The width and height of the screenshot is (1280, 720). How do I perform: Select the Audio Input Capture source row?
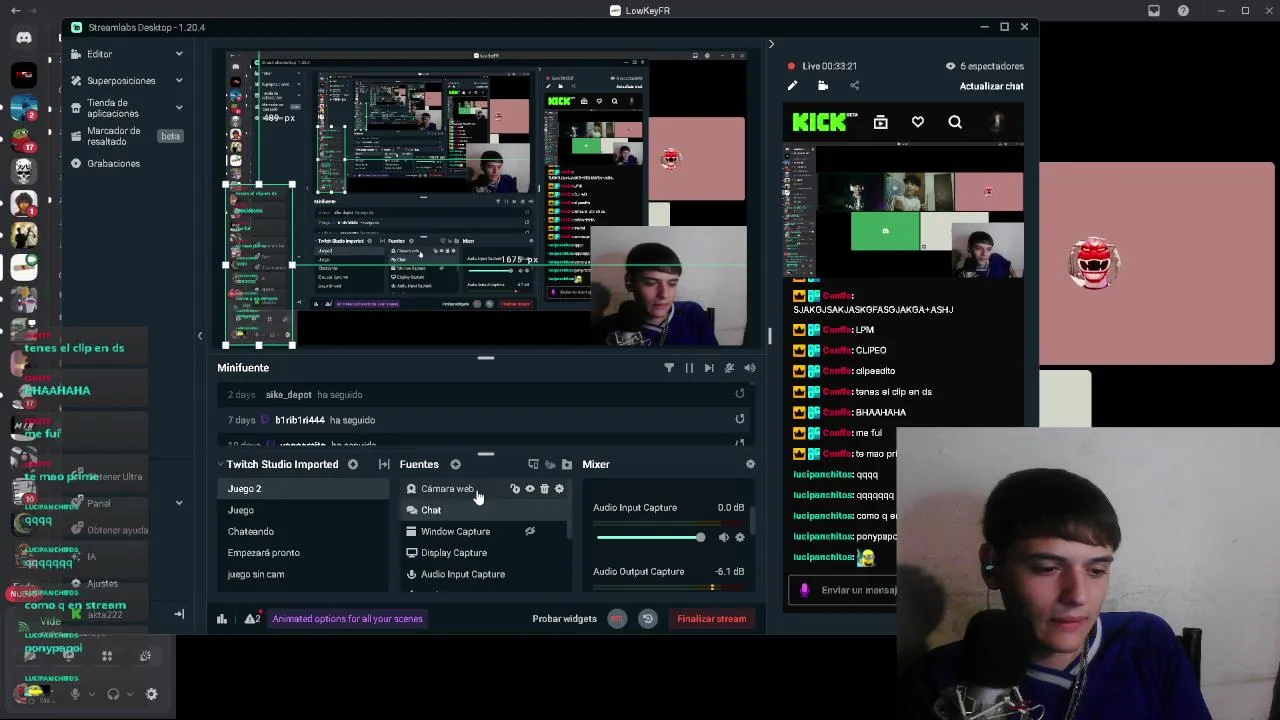[x=485, y=575]
